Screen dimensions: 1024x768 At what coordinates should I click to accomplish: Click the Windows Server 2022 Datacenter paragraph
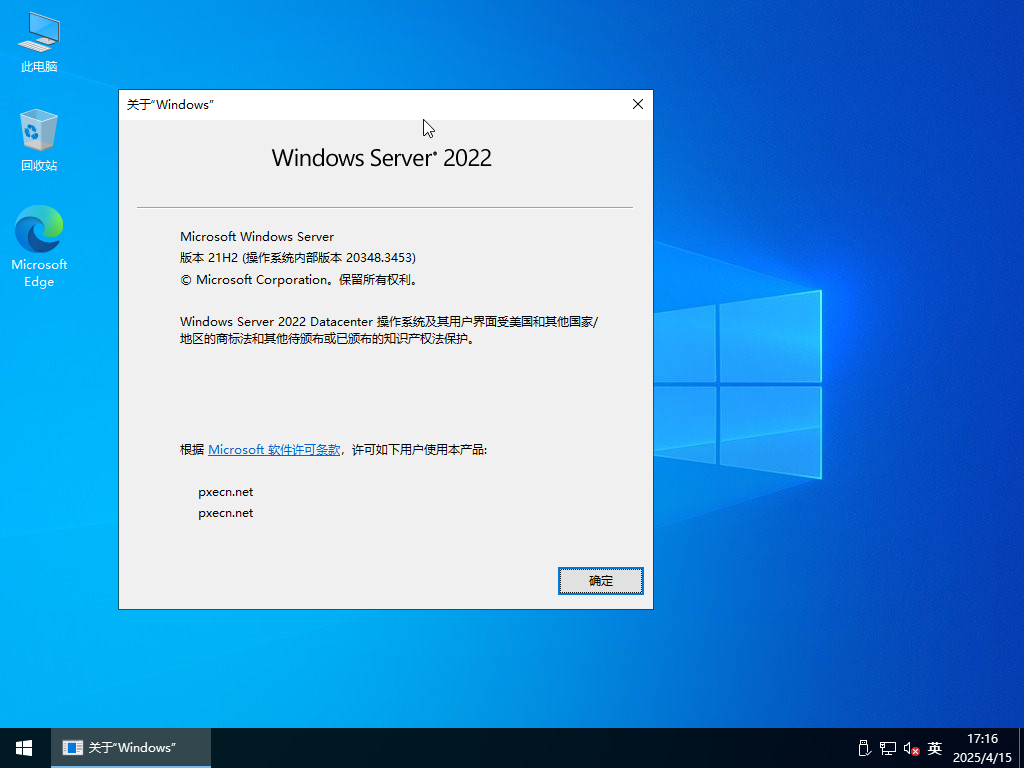pos(388,330)
